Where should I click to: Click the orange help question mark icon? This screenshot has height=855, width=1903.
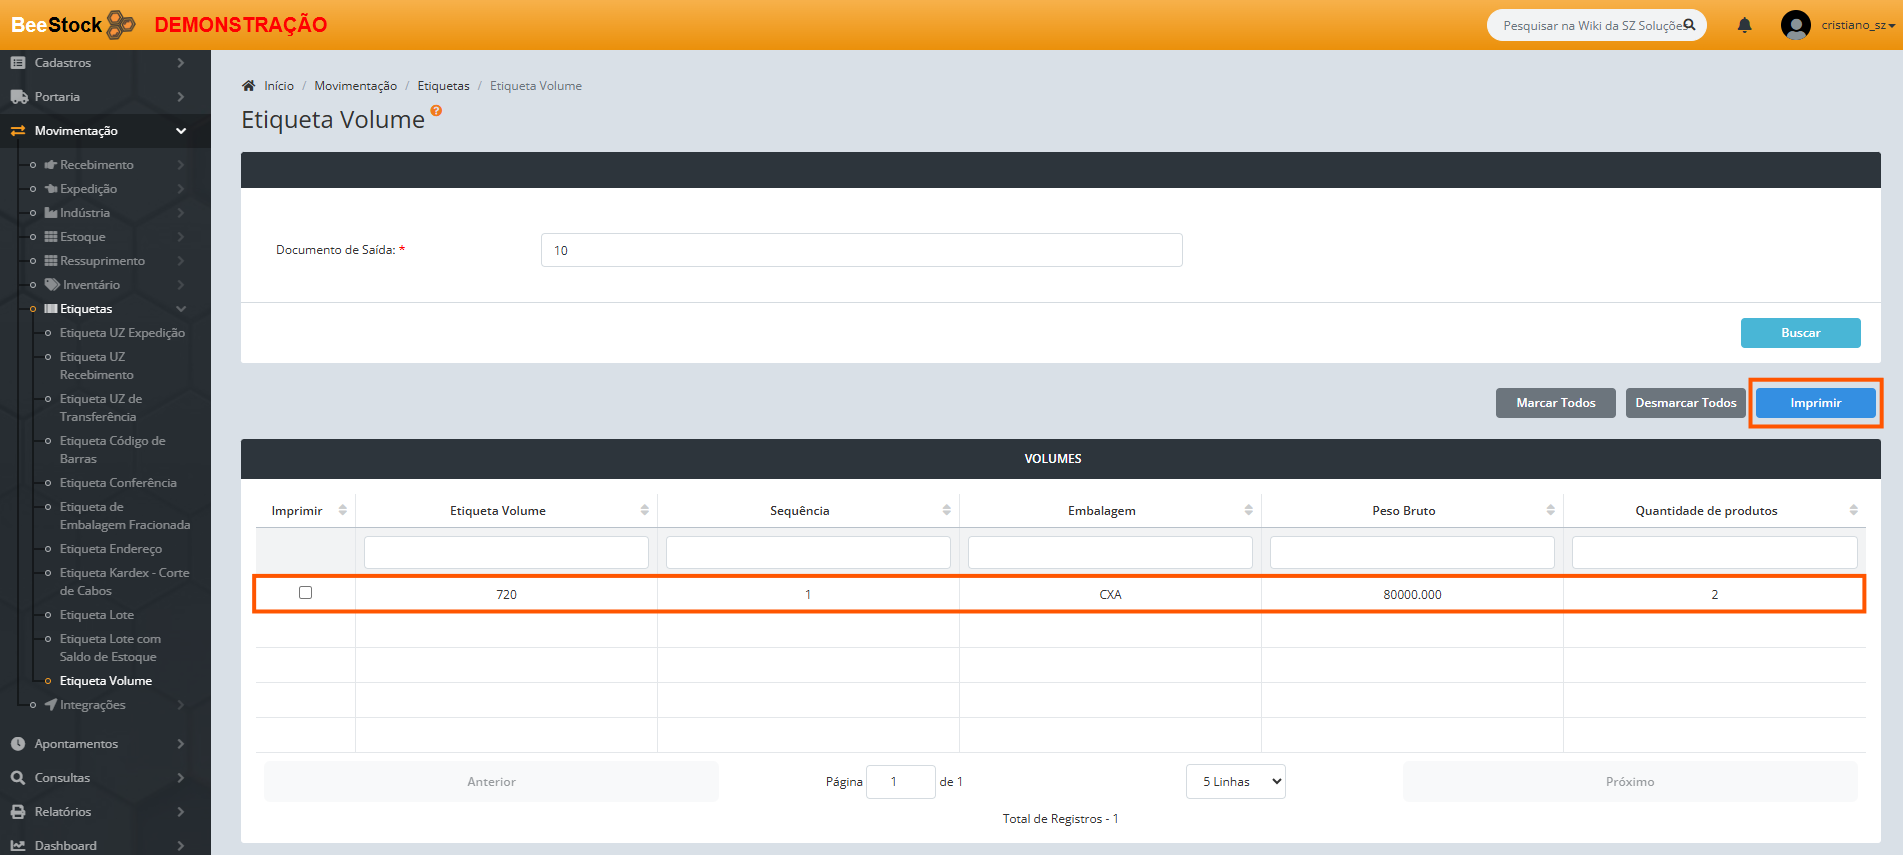click(436, 111)
